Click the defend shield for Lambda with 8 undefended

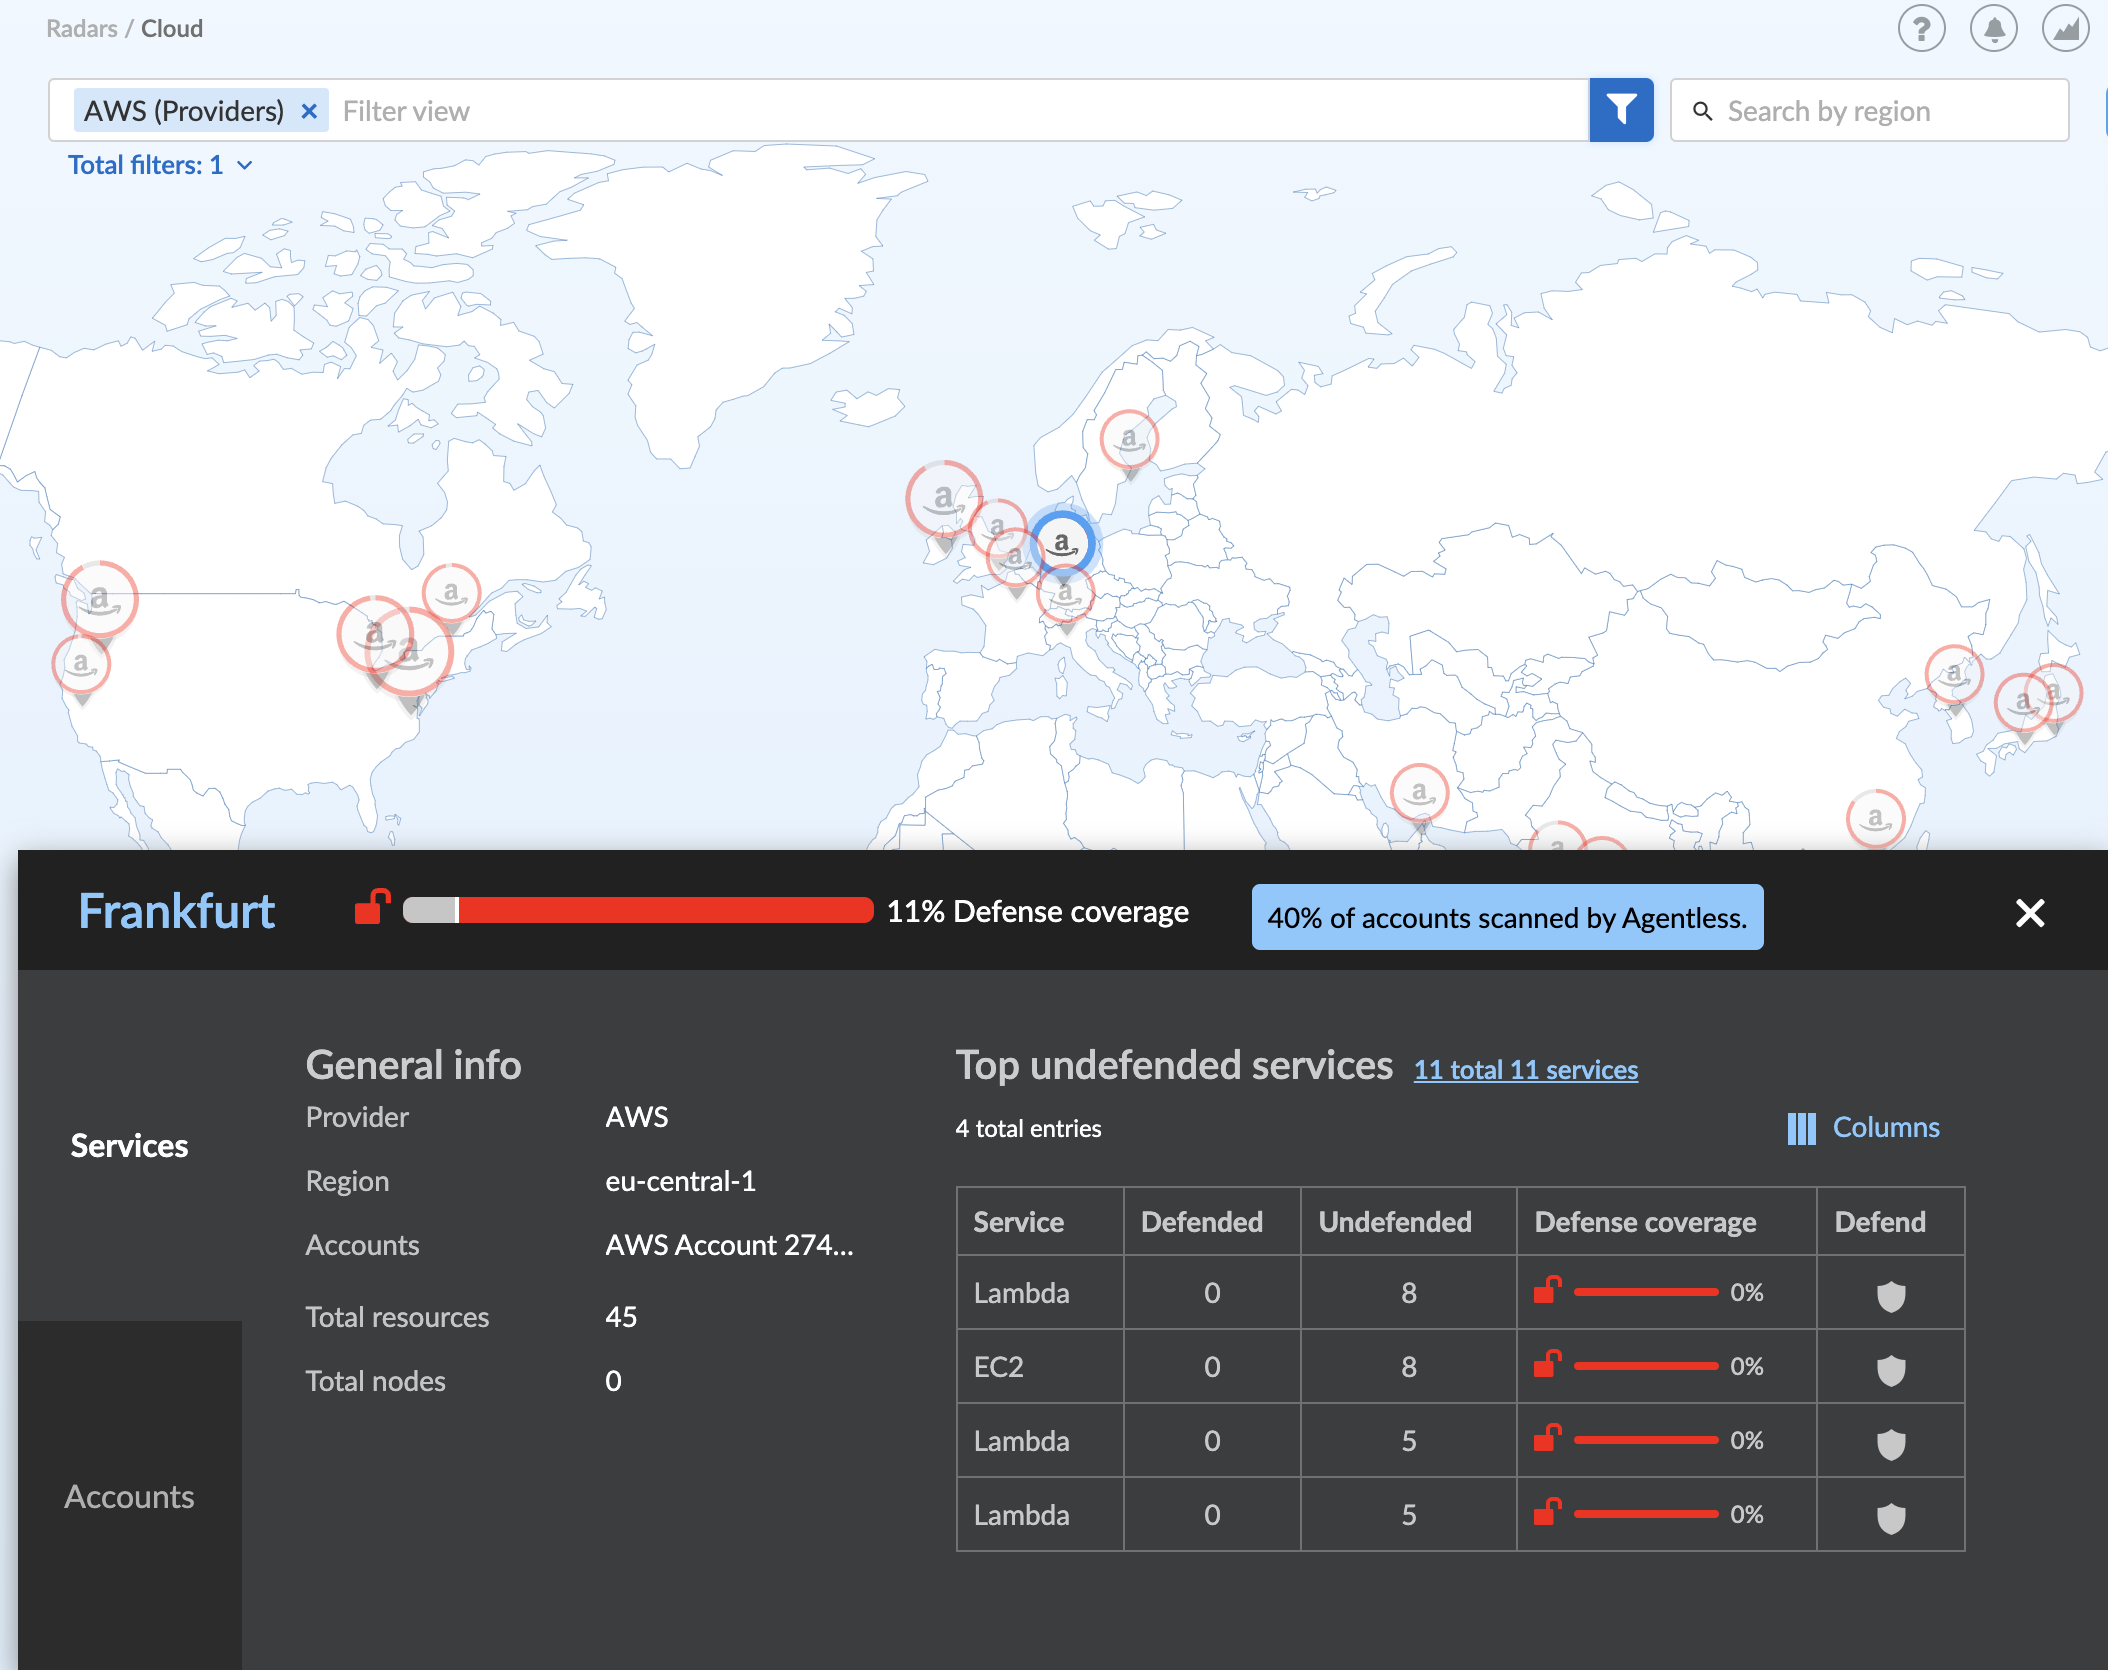point(1890,1295)
